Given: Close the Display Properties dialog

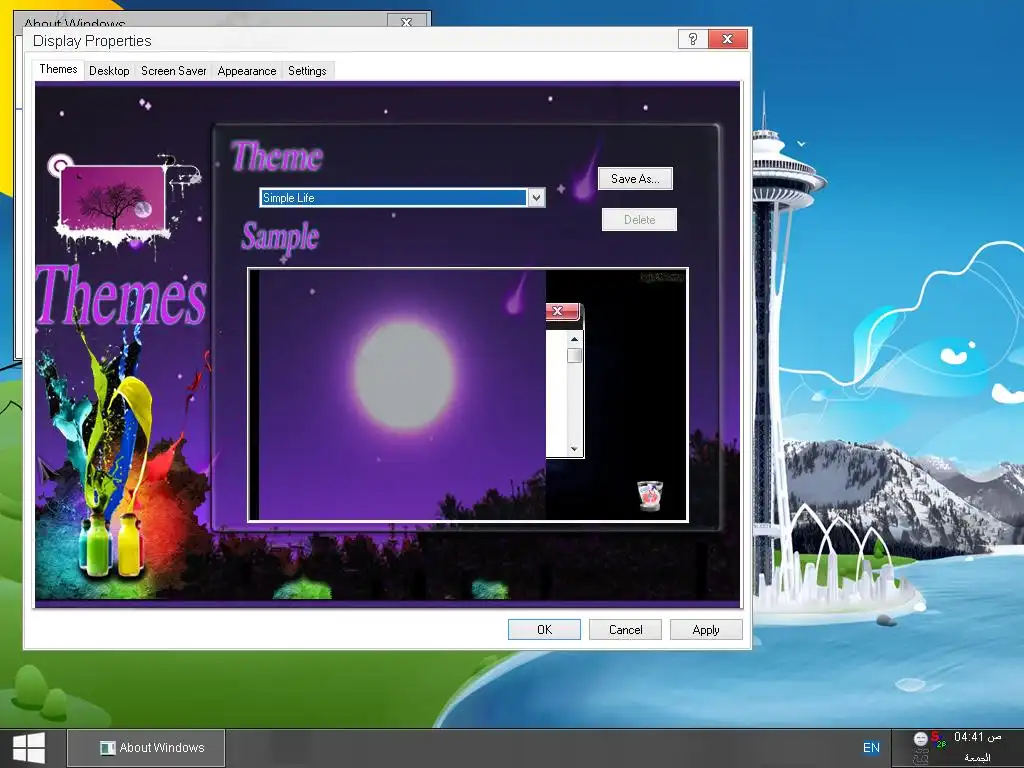Looking at the screenshot, I should [728, 39].
